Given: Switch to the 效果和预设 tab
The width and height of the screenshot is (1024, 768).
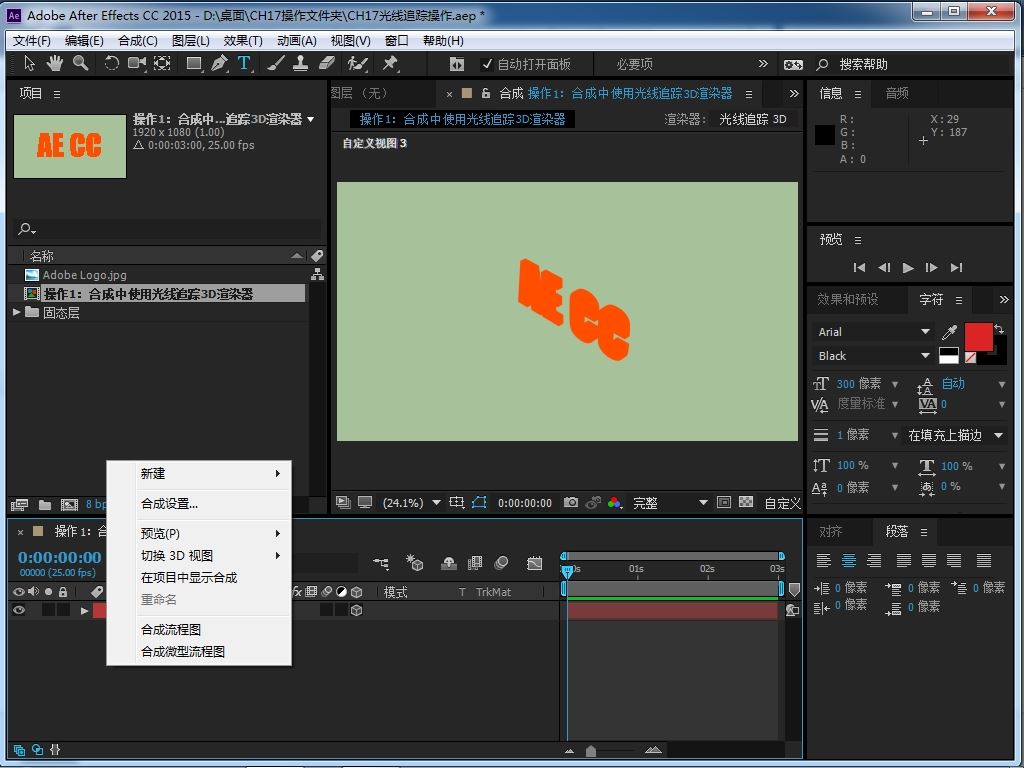Looking at the screenshot, I should coord(847,299).
